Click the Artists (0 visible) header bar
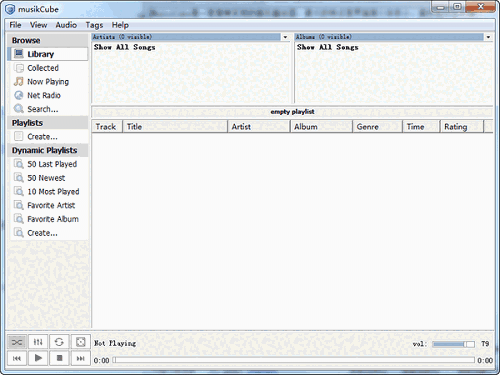 (186, 37)
